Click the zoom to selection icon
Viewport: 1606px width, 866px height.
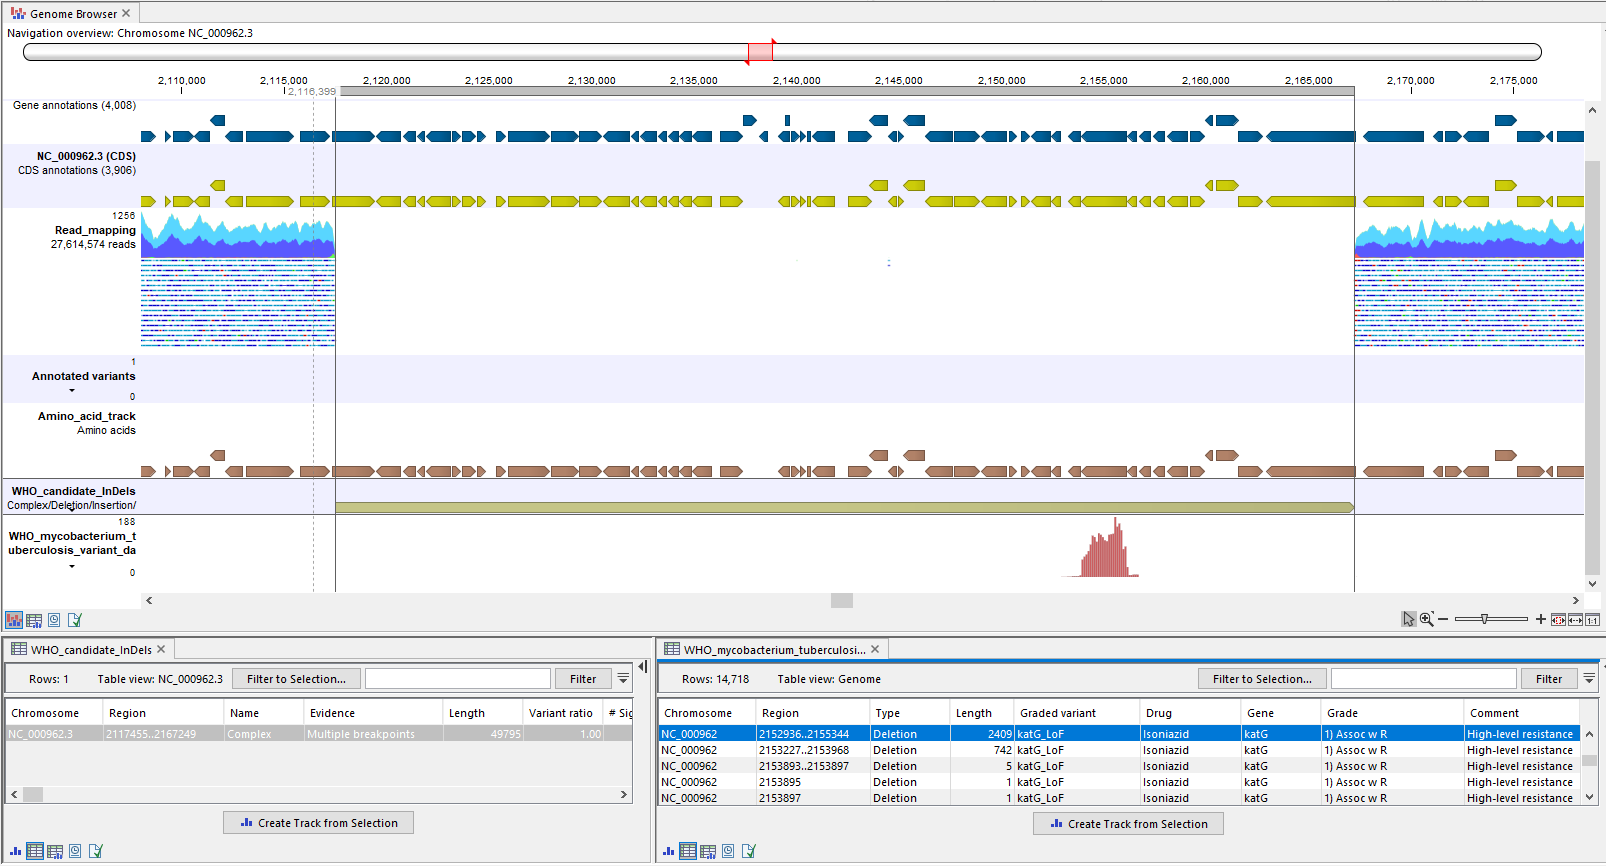(x=1558, y=620)
